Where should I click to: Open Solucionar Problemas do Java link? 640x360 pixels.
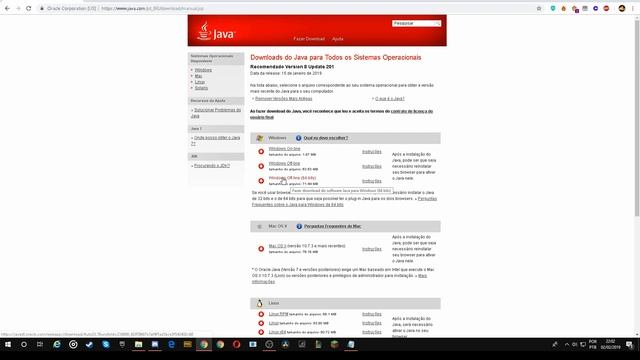[216, 113]
